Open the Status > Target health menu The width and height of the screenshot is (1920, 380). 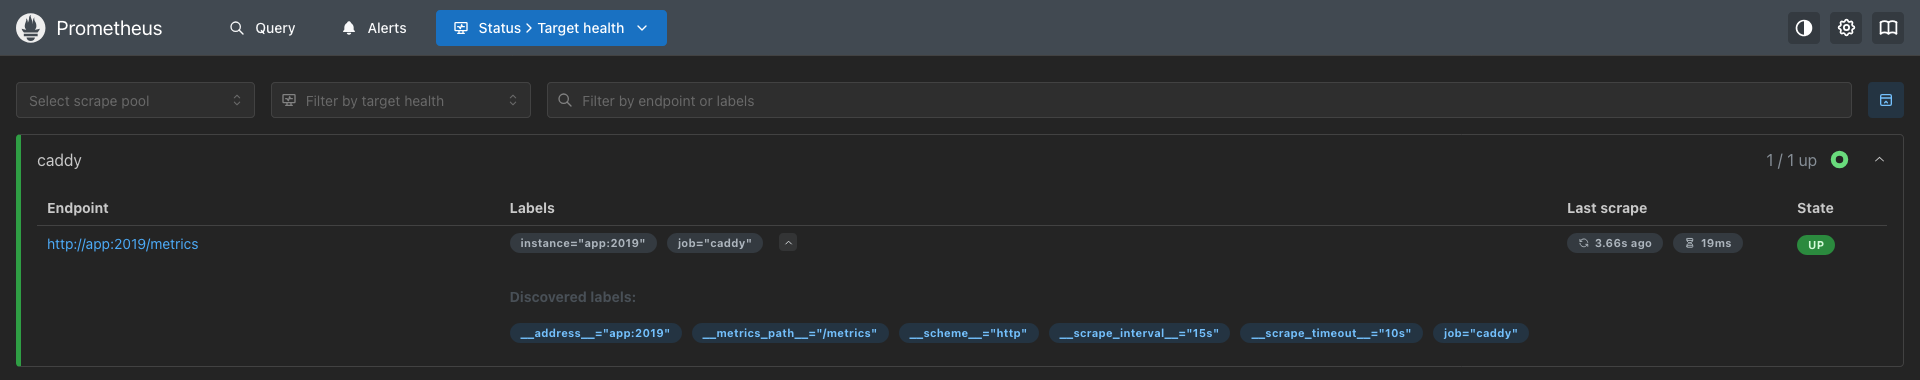click(x=551, y=28)
